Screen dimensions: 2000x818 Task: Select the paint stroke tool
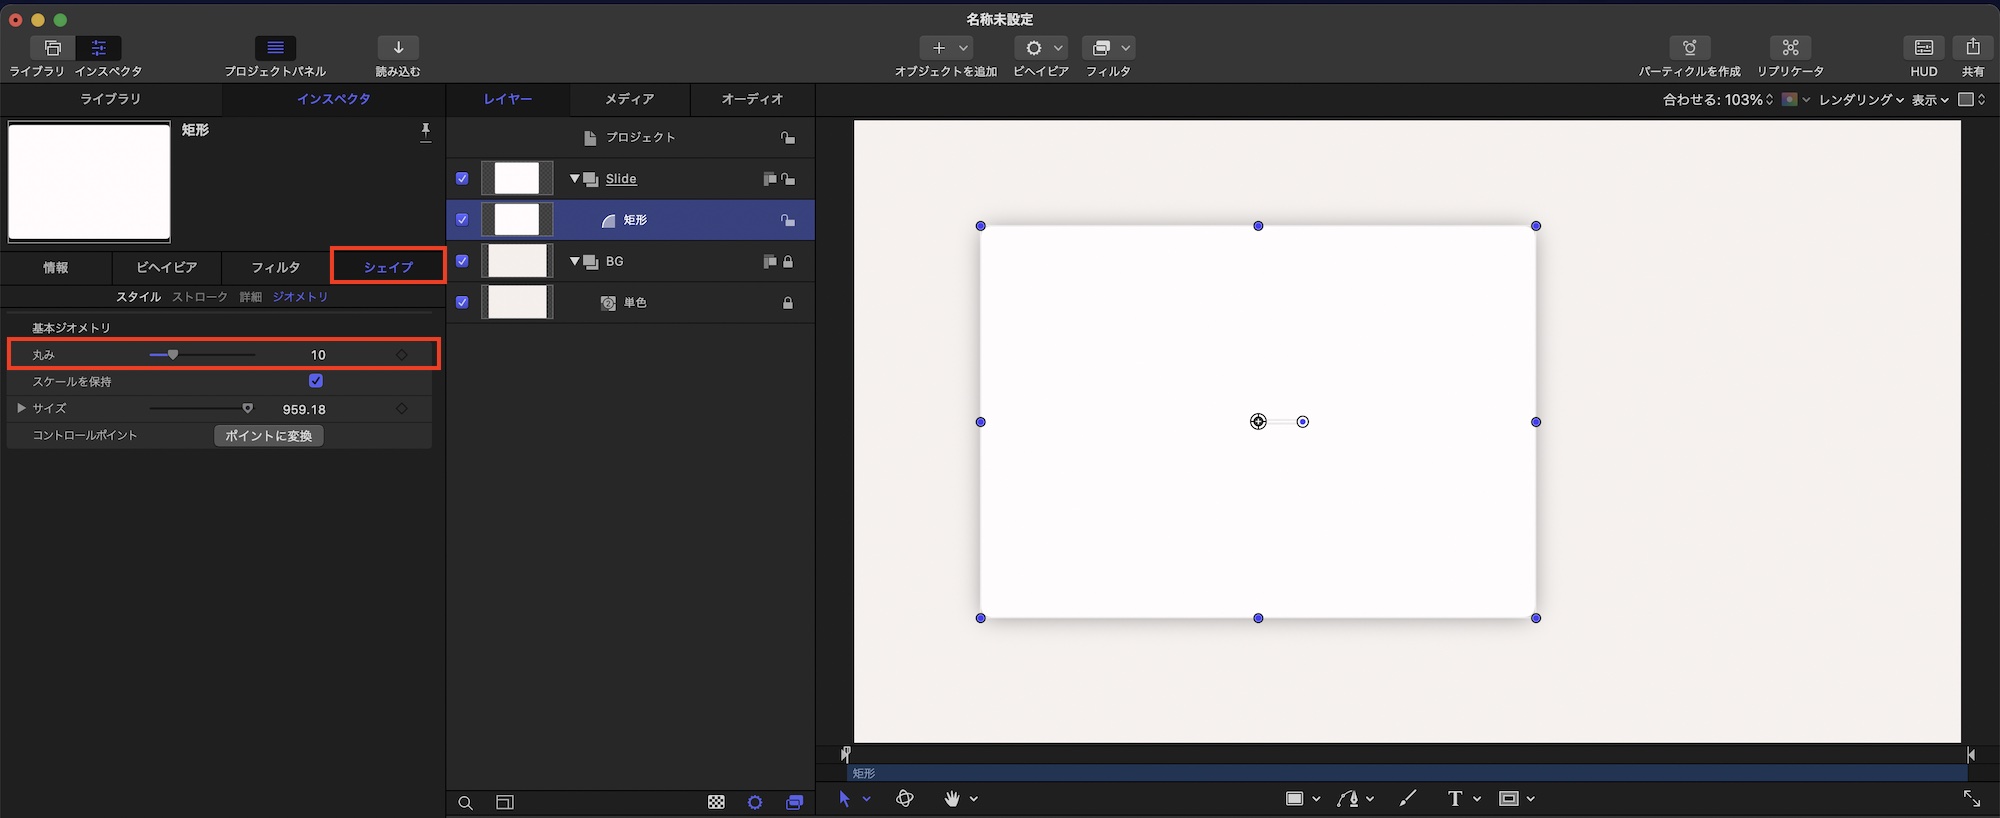tap(1408, 798)
